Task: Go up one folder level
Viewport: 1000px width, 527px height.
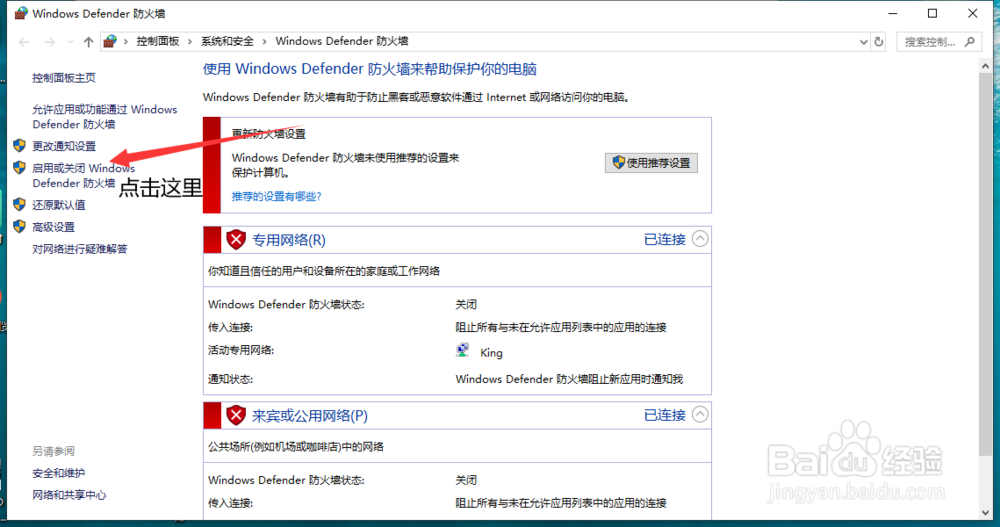Action: (89, 42)
